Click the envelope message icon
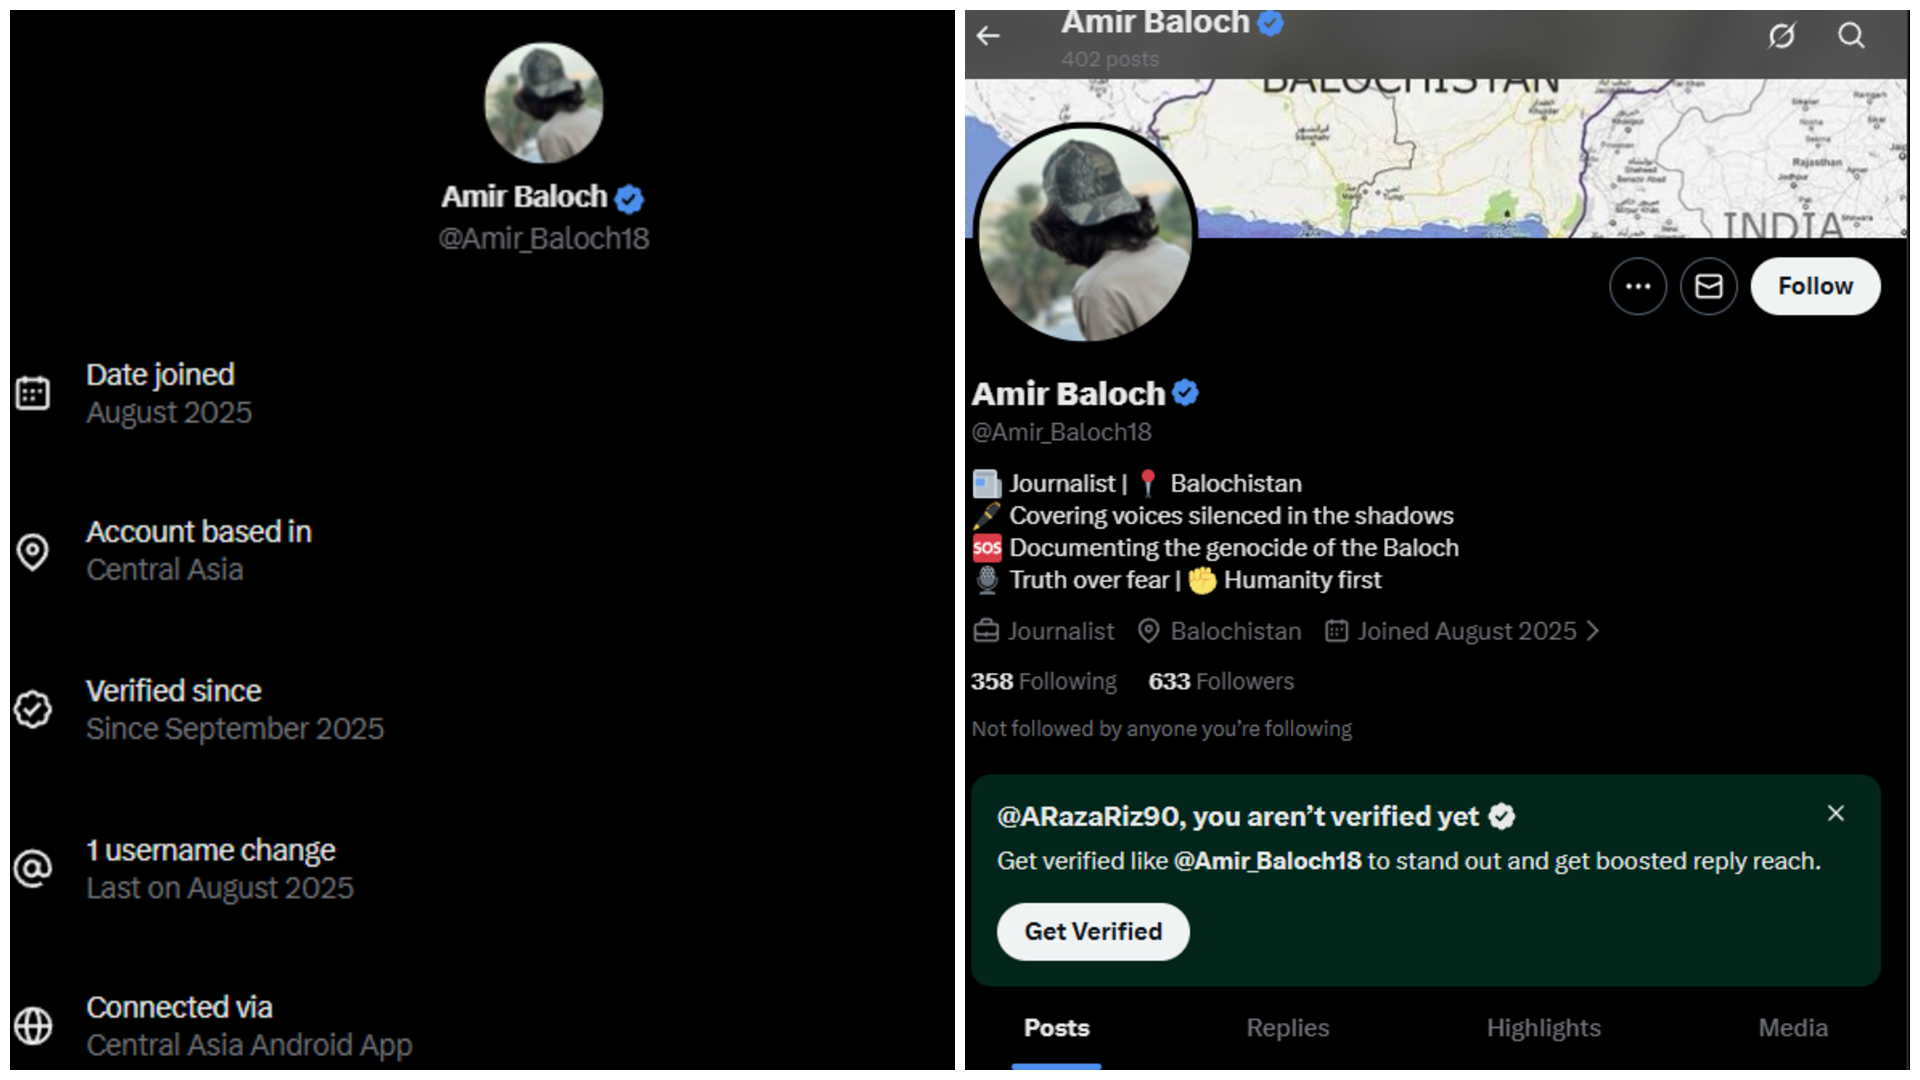The width and height of the screenshot is (1920, 1080). [x=1709, y=286]
